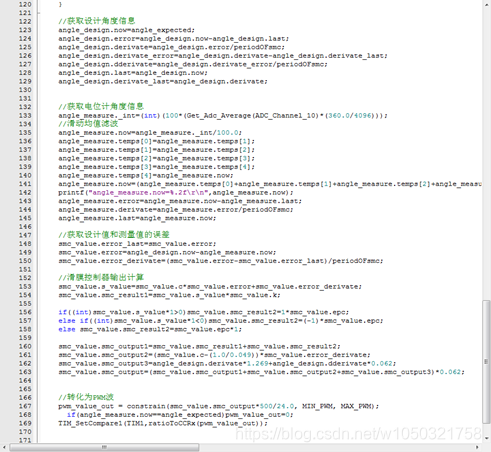Click the 'if(angle_measure.now==angle_expected)' line
This screenshot has width=491, height=452.
click(x=180, y=415)
